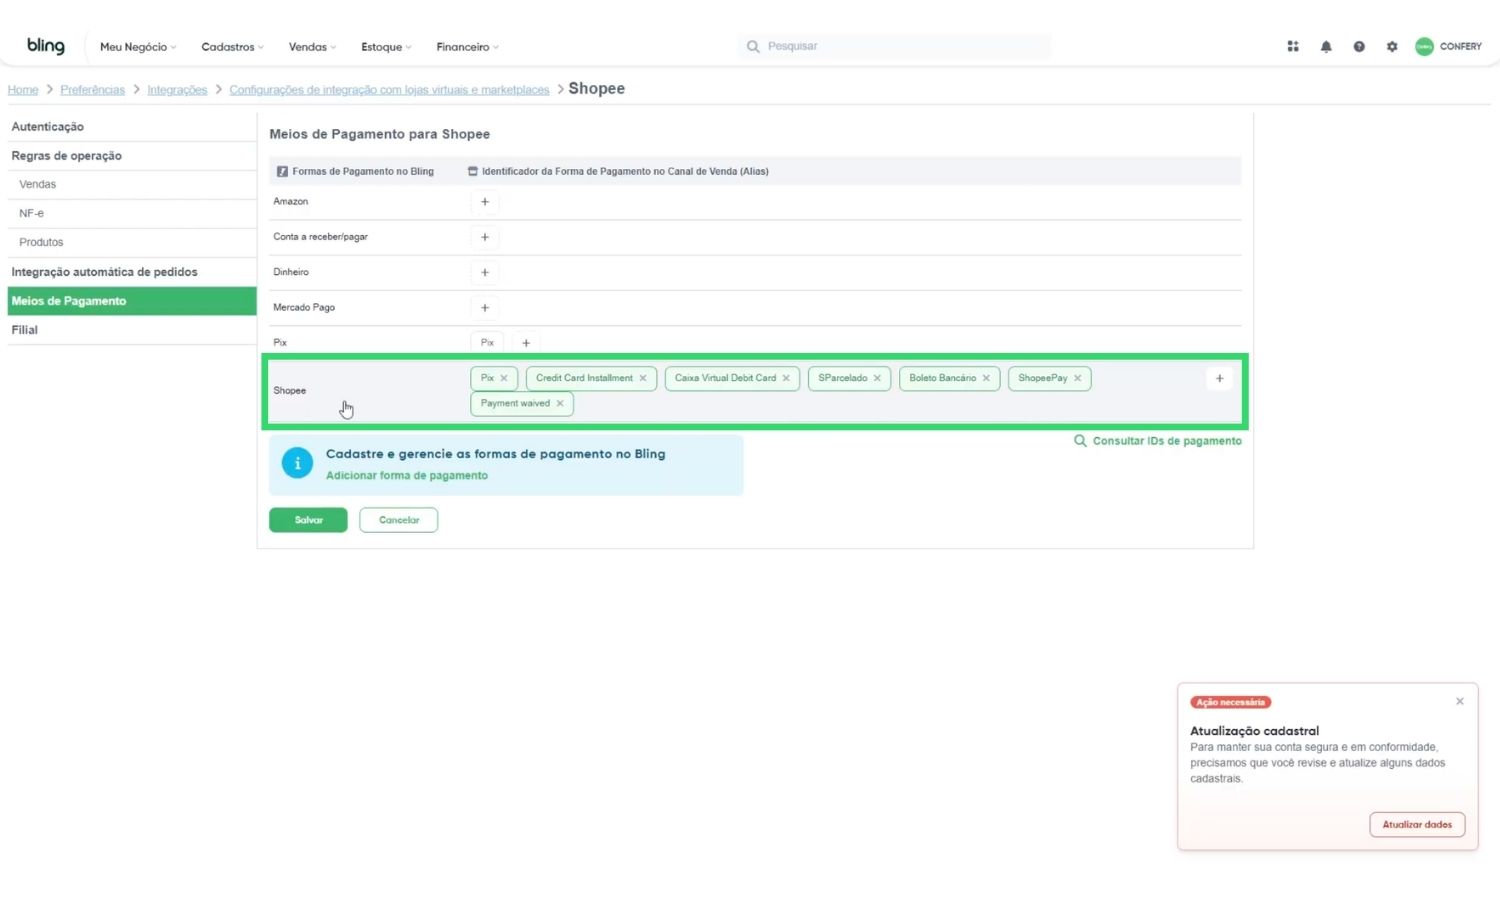Add alias to Conta a receber/pagar row
The image size is (1500, 900).
pos(485,237)
